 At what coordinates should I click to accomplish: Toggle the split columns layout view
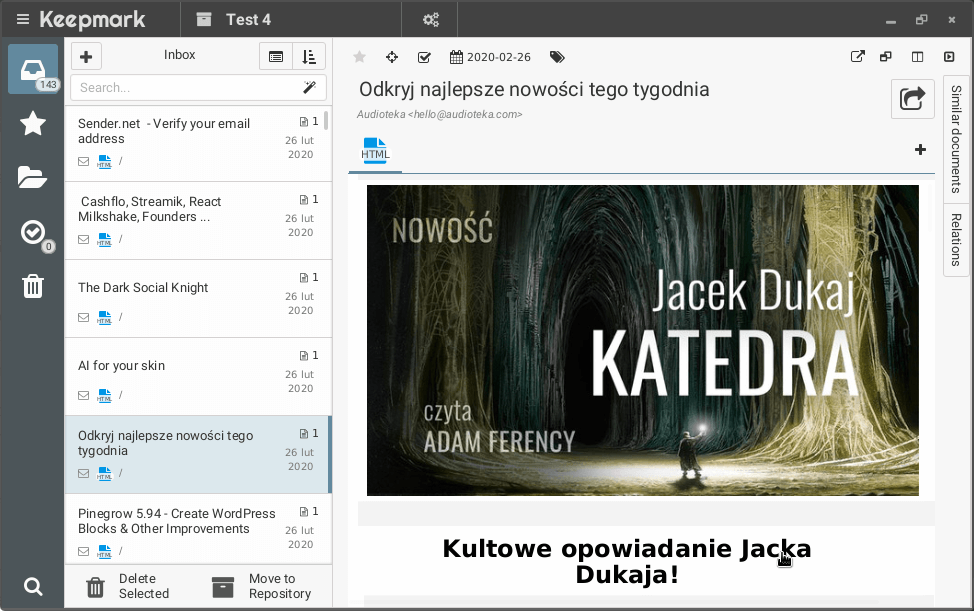click(x=918, y=57)
